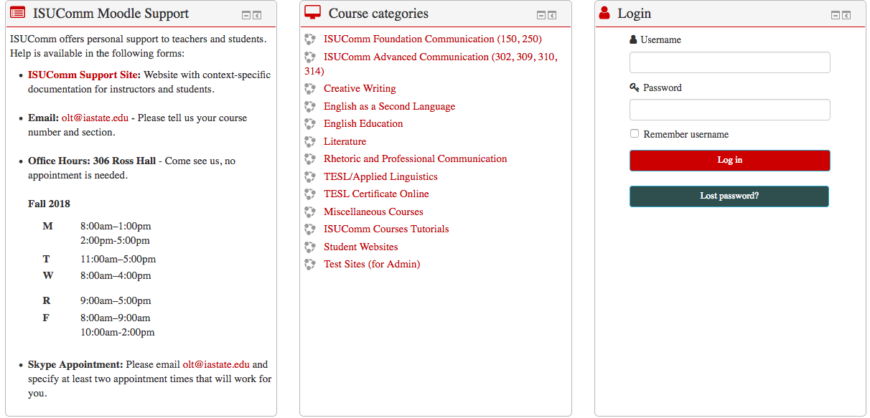Click into the Password field
870x418 pixels.
coord(729,110)
